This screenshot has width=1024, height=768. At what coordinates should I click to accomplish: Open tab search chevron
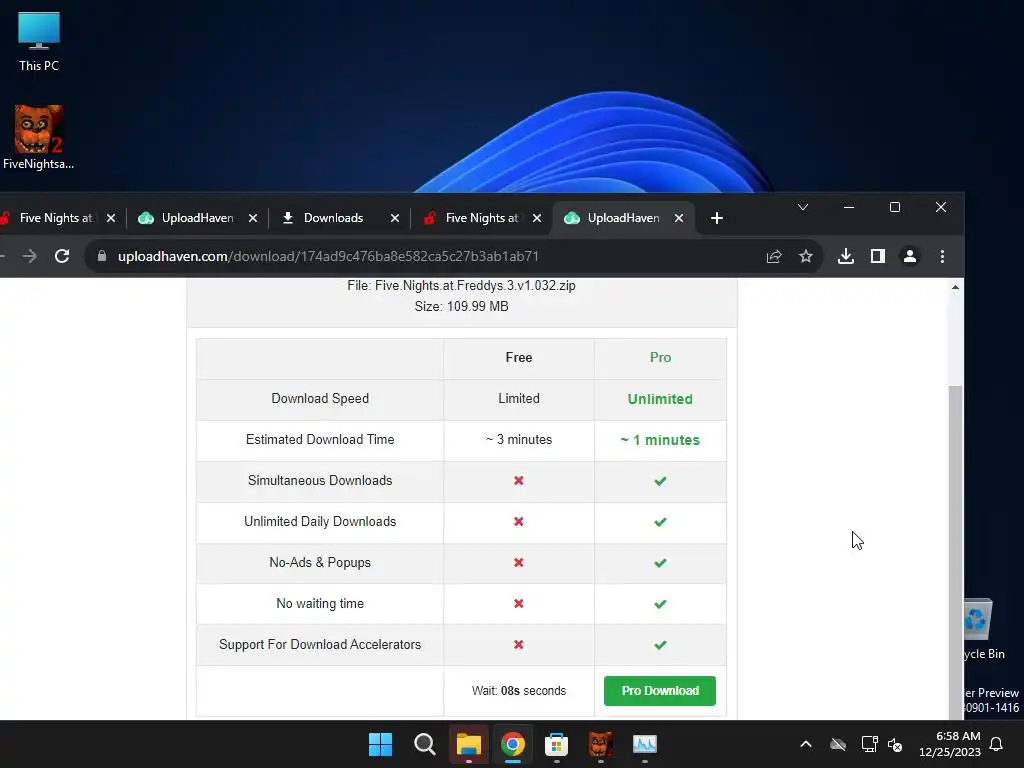(803, 207)
